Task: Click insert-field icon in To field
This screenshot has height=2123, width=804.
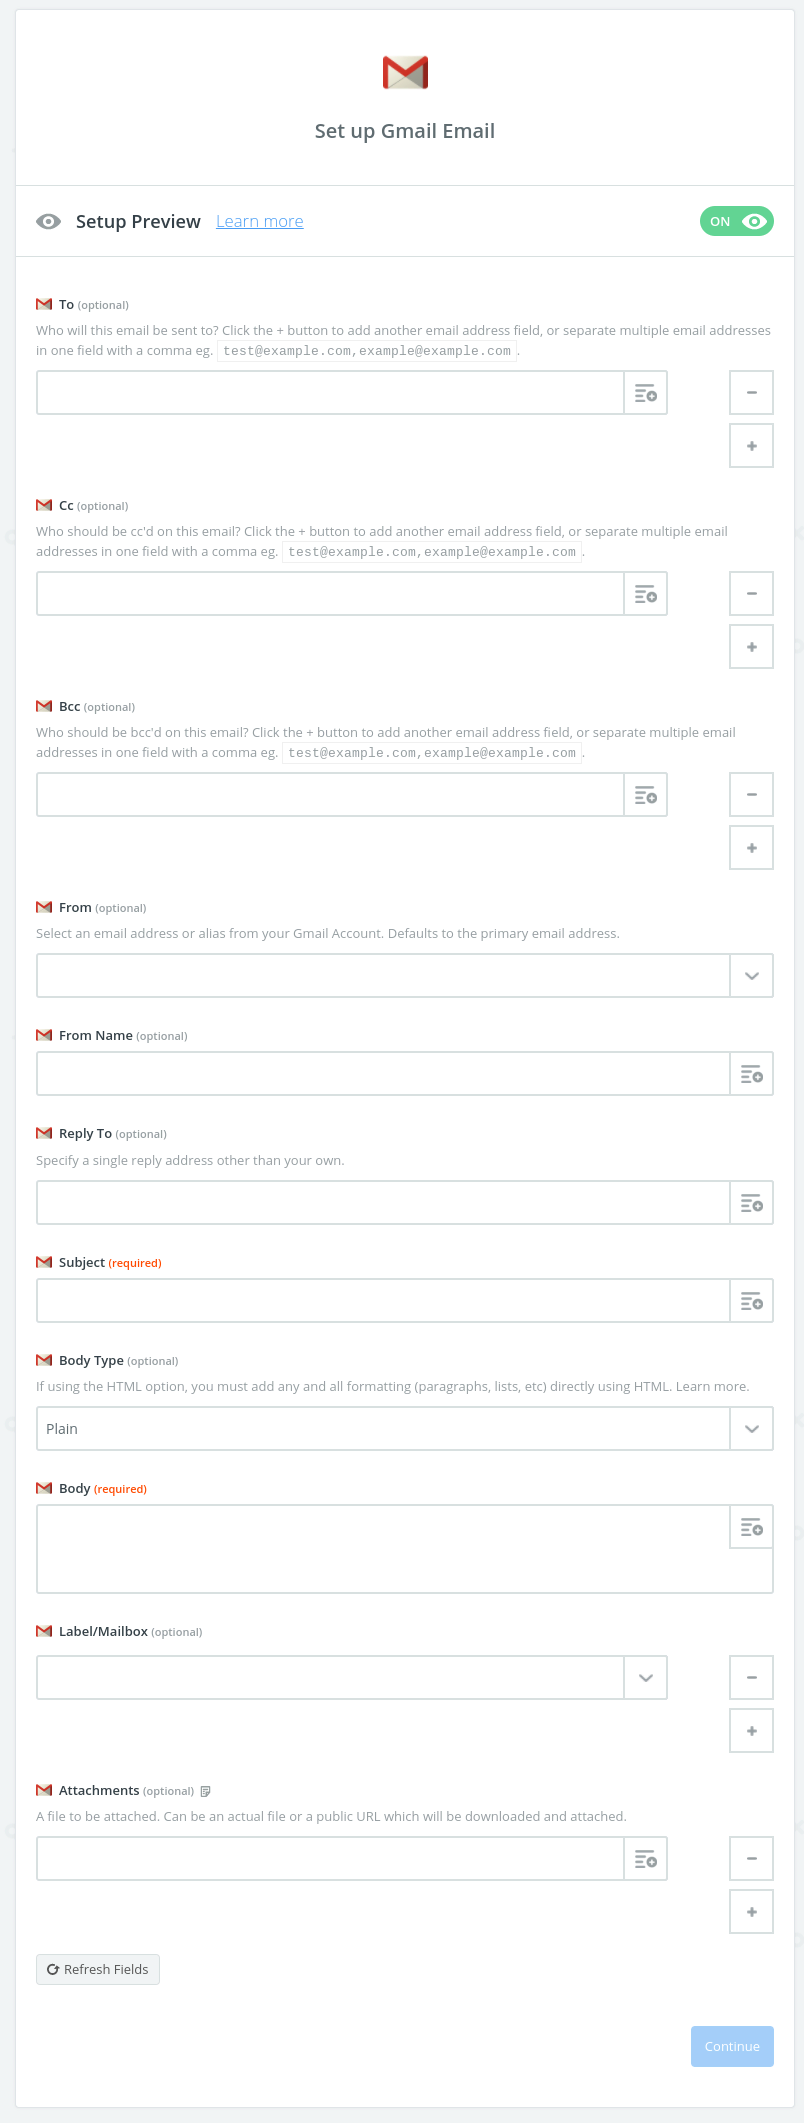Action: point(646,393)
